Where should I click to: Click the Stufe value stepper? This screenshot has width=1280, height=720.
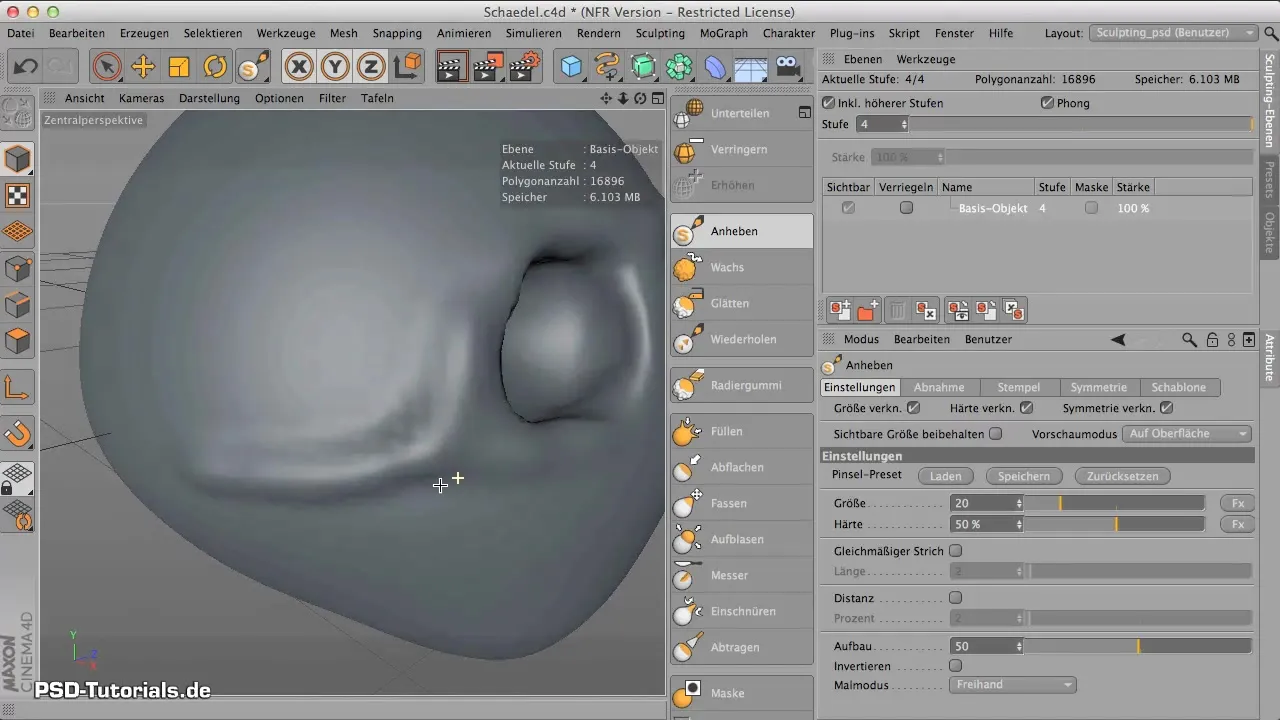[904, 124]
